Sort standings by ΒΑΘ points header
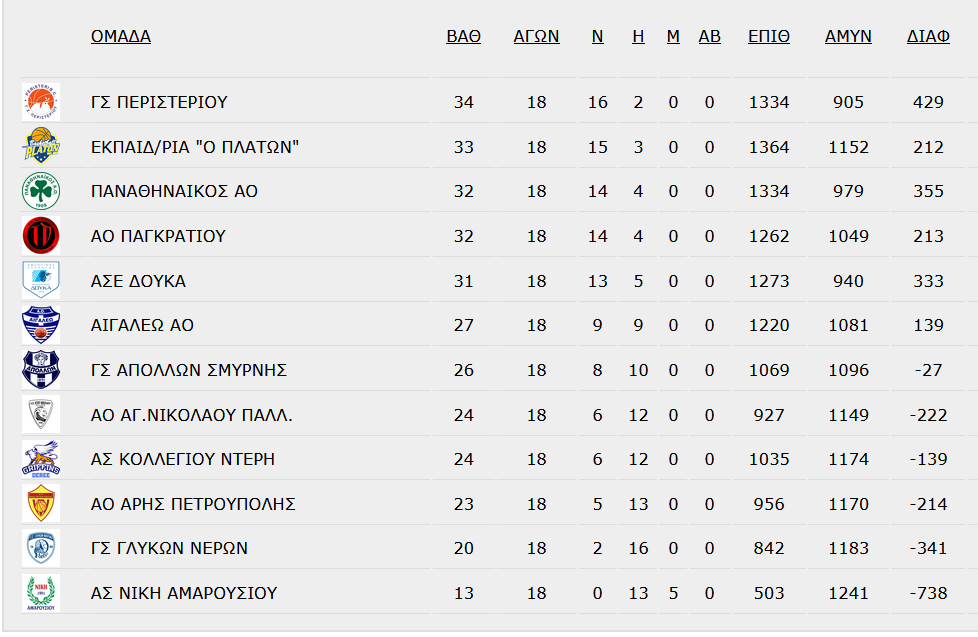The height and width of the screenshot is (637, 978). click(463, 36)
